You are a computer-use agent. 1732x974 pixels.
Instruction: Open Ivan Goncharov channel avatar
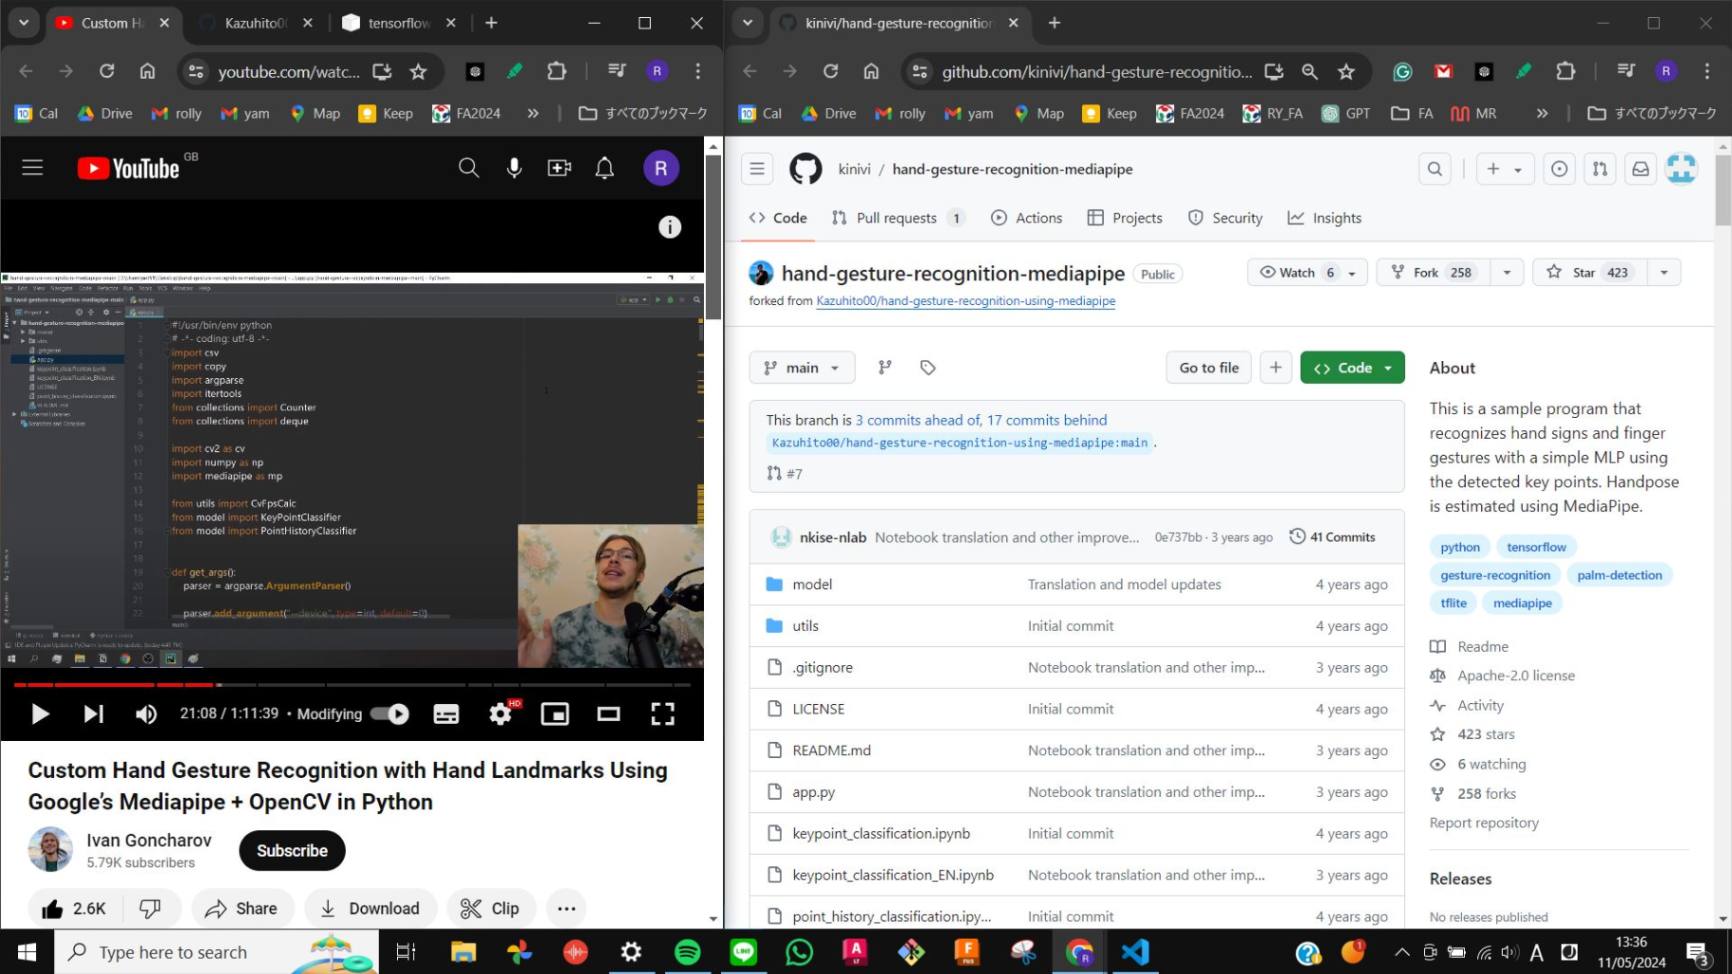(x=50, y=850)
